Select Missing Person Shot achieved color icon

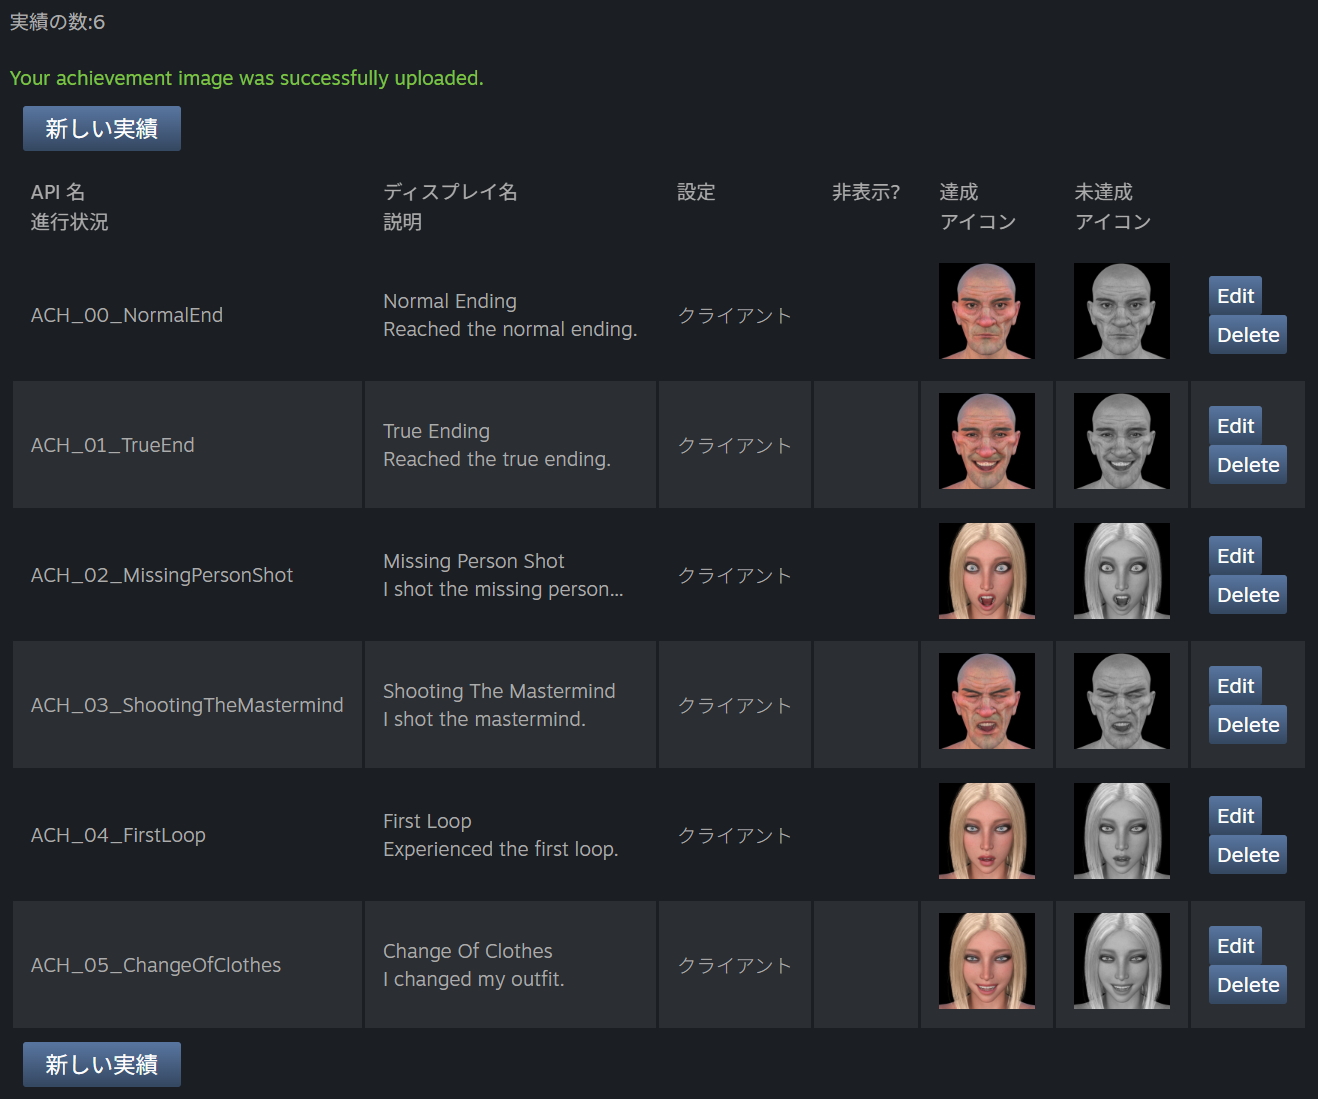pyautogui.click(x=986, y=571)
